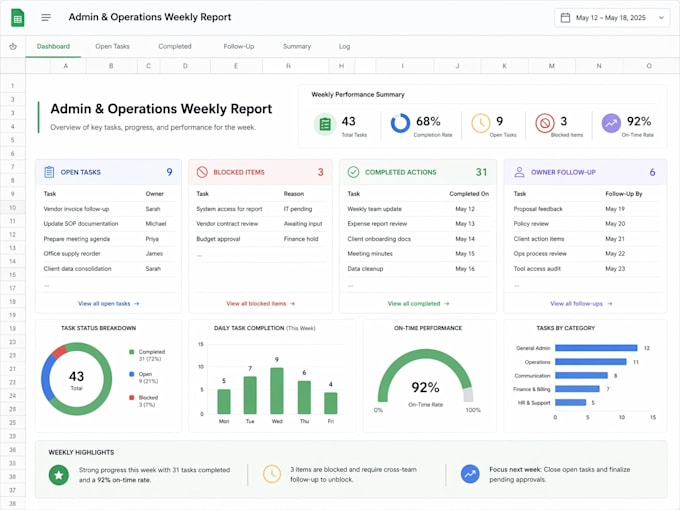Viewport: 680px width, 510px height.
Task: Go to the Summary tab
Action: (x=297, y=46)
